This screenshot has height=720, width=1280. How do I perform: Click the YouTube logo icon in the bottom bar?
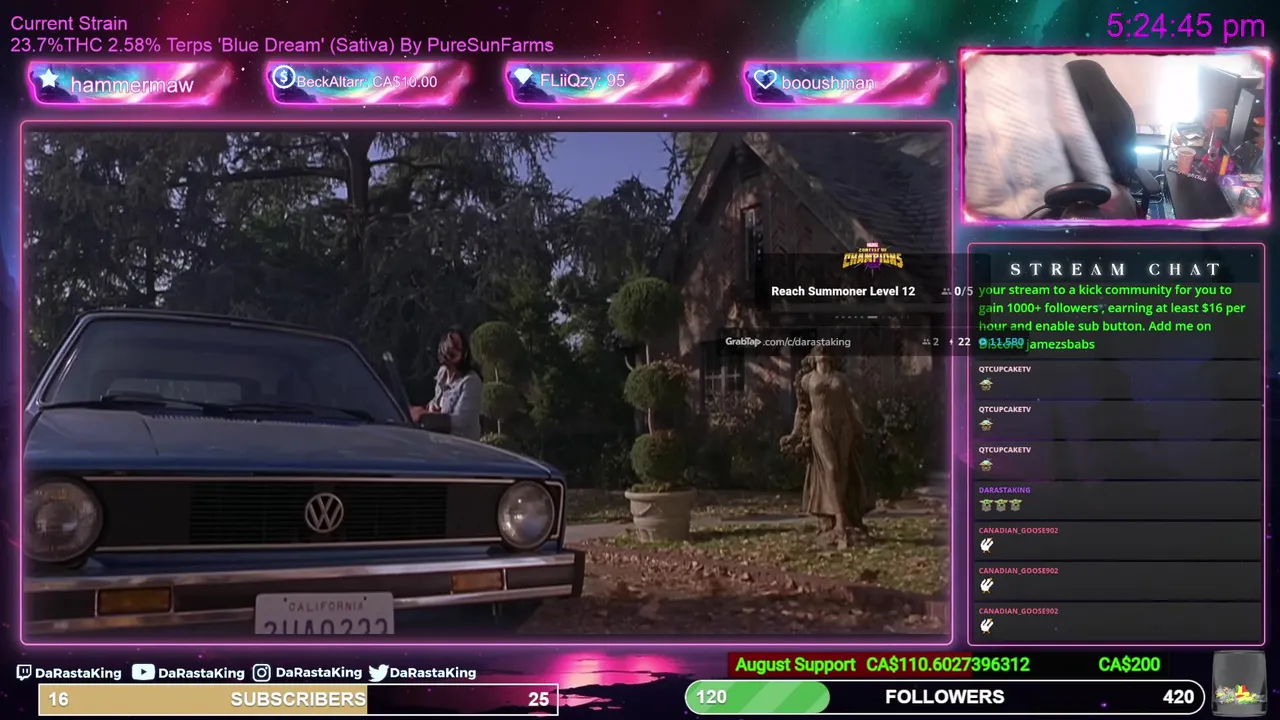pos(143,672)
